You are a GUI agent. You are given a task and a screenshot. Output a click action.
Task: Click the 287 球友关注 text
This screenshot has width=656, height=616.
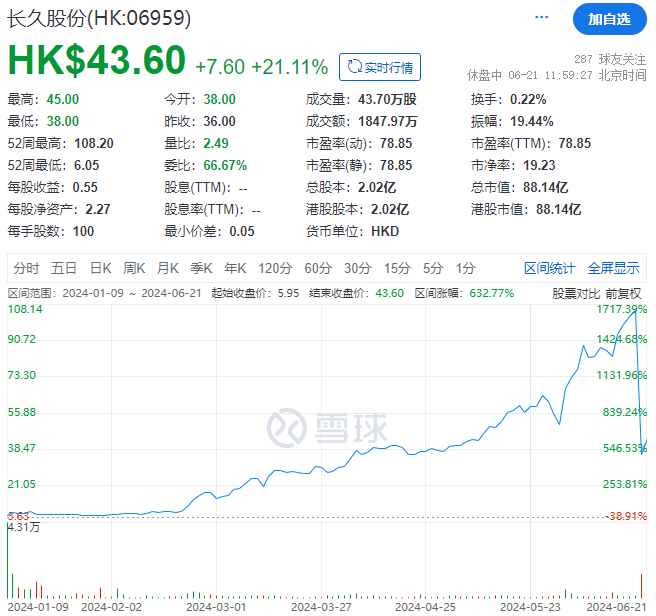click(x=610, y=59)
